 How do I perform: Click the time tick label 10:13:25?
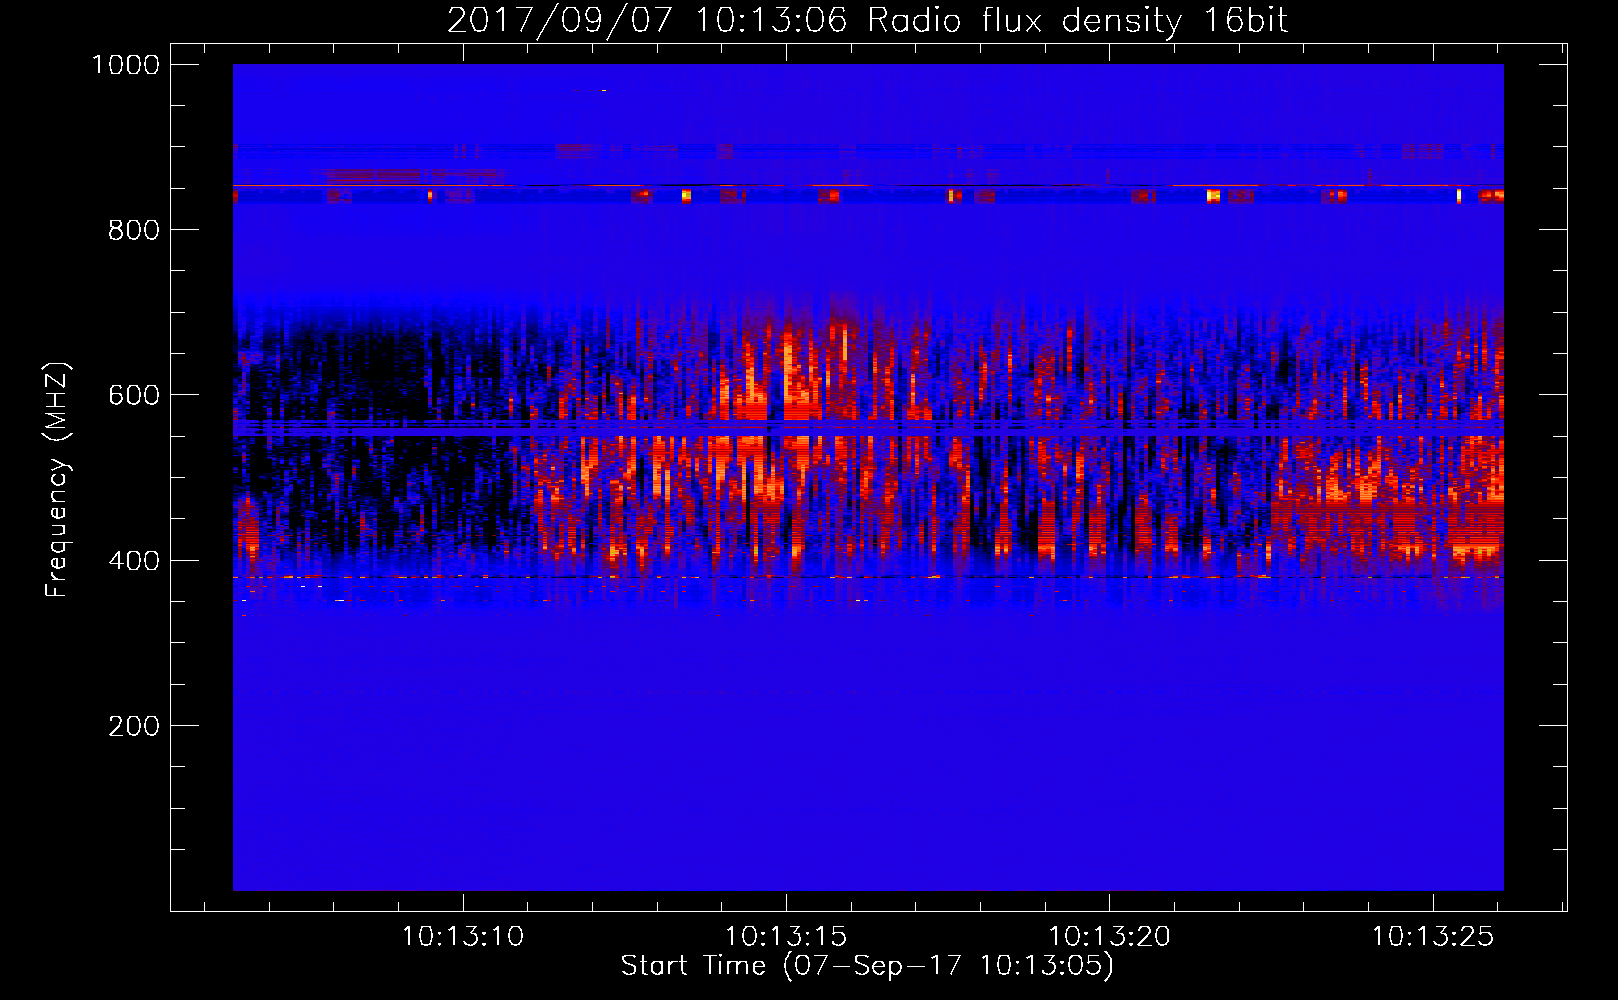(1432, 937)
